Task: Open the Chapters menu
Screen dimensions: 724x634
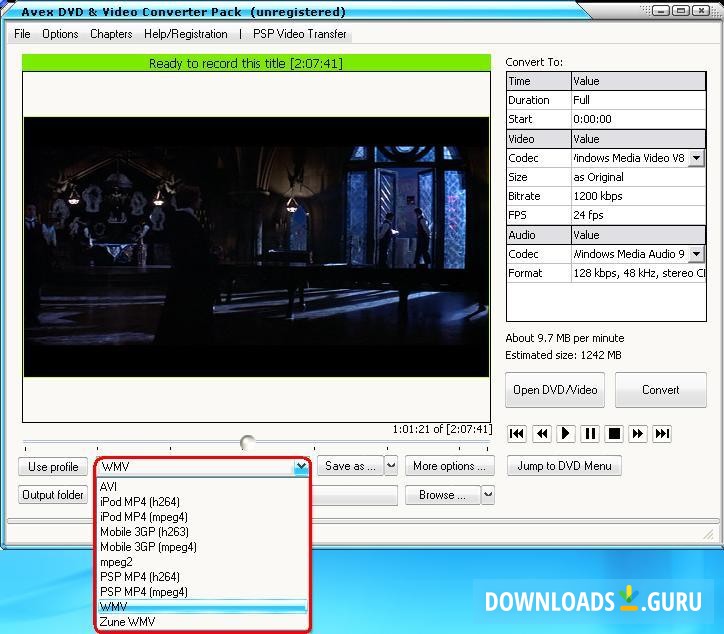Action: click(111, 34)
